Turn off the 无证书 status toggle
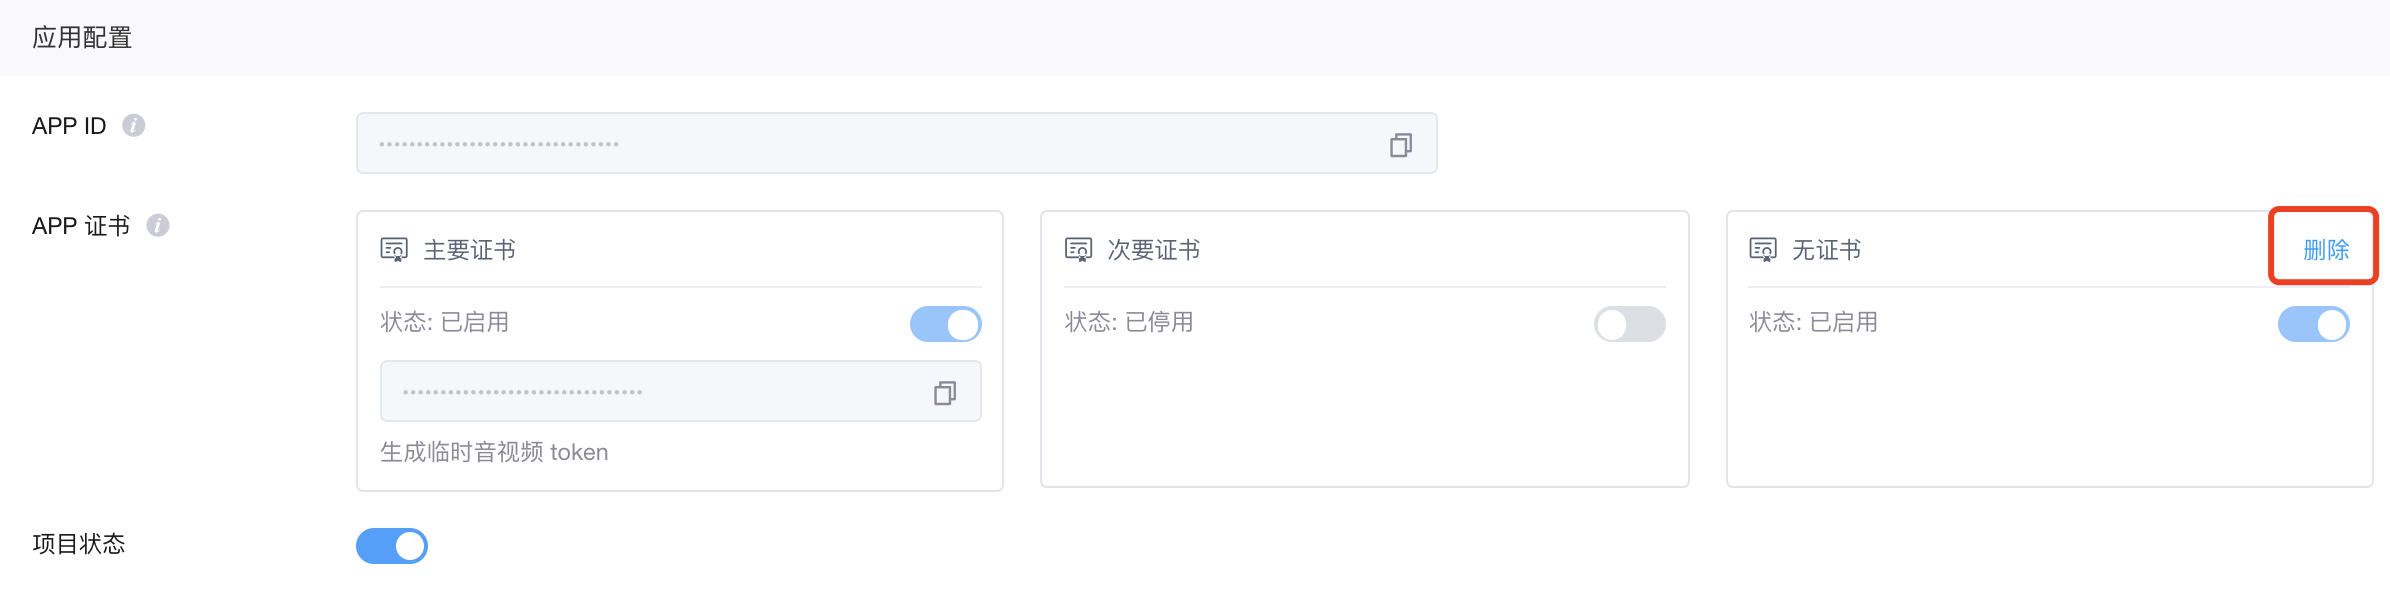The height and width of the screenshot is (604, 2390). [x=2314, y=324]
